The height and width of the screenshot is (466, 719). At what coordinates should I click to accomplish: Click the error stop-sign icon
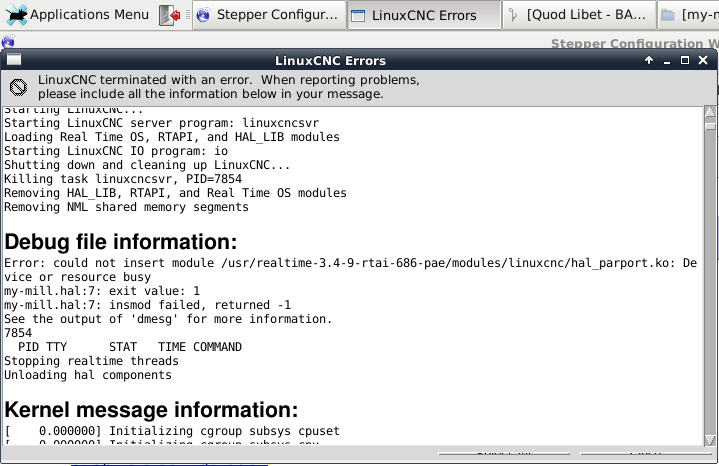[18, 87]
